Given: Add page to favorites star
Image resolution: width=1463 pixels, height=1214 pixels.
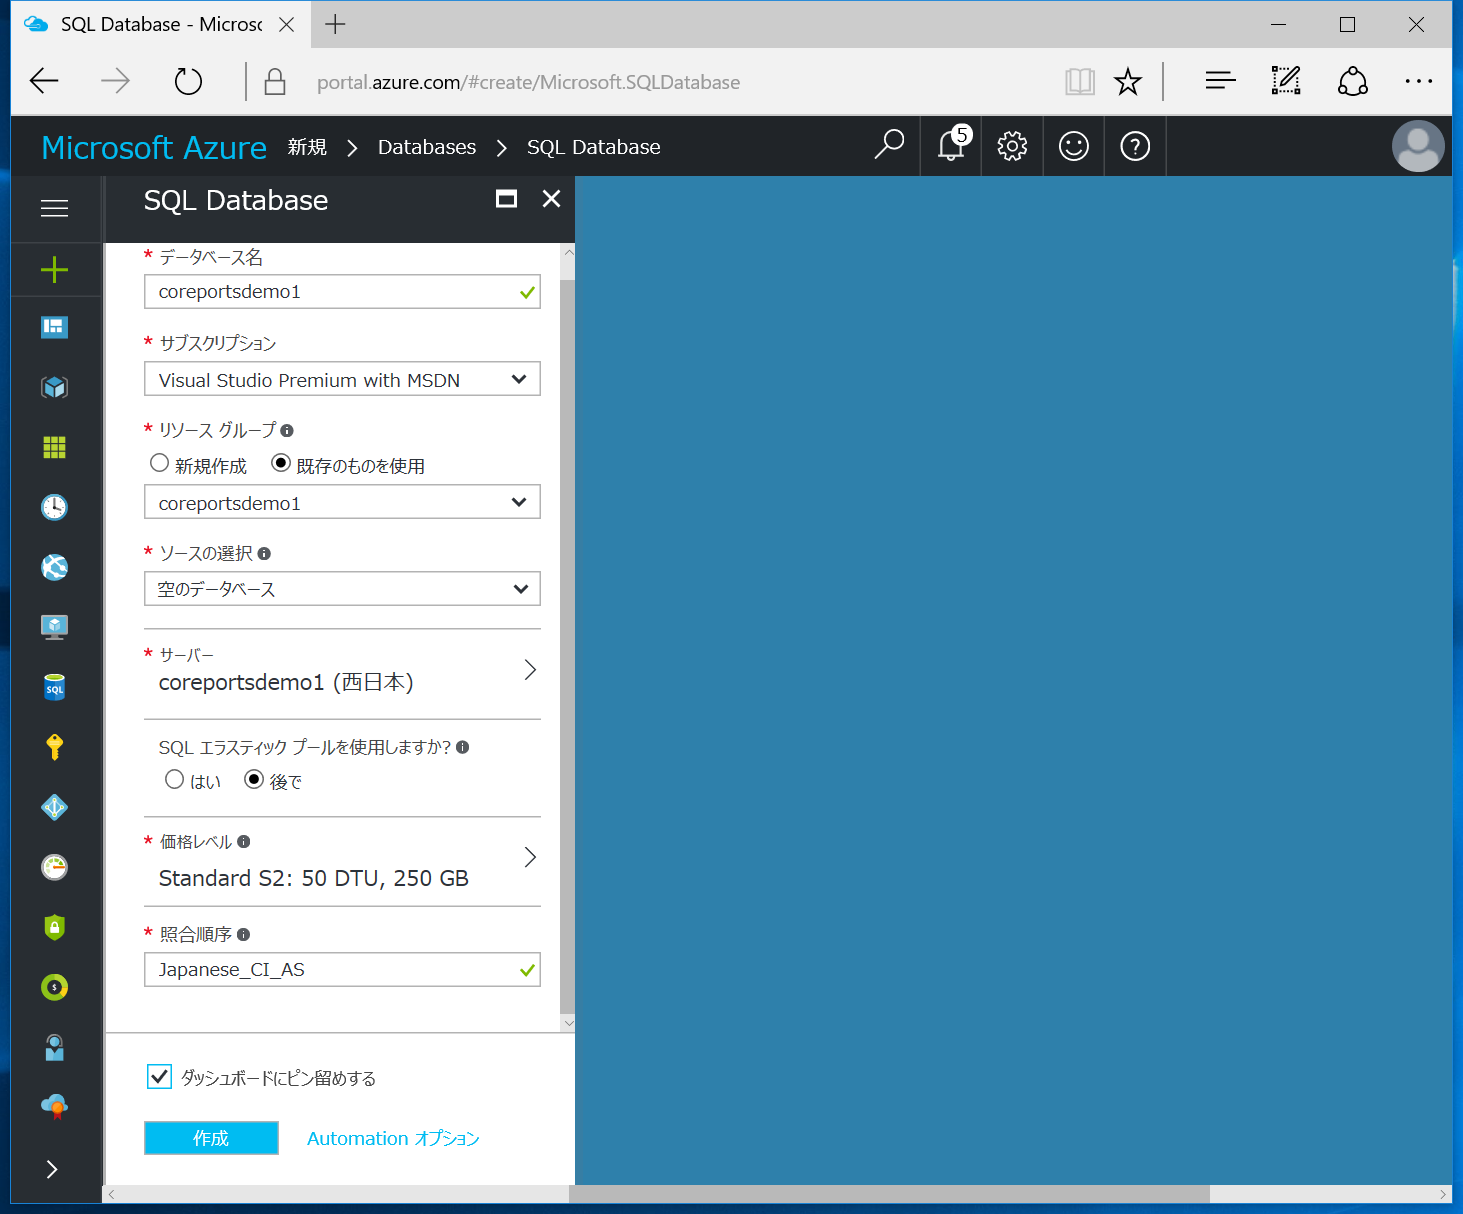Looking at the screenshot, I should pos(1128,81).
